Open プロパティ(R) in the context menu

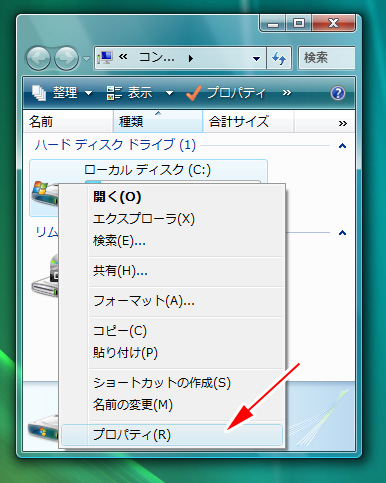pyautogui.click(x=172, y=435)
